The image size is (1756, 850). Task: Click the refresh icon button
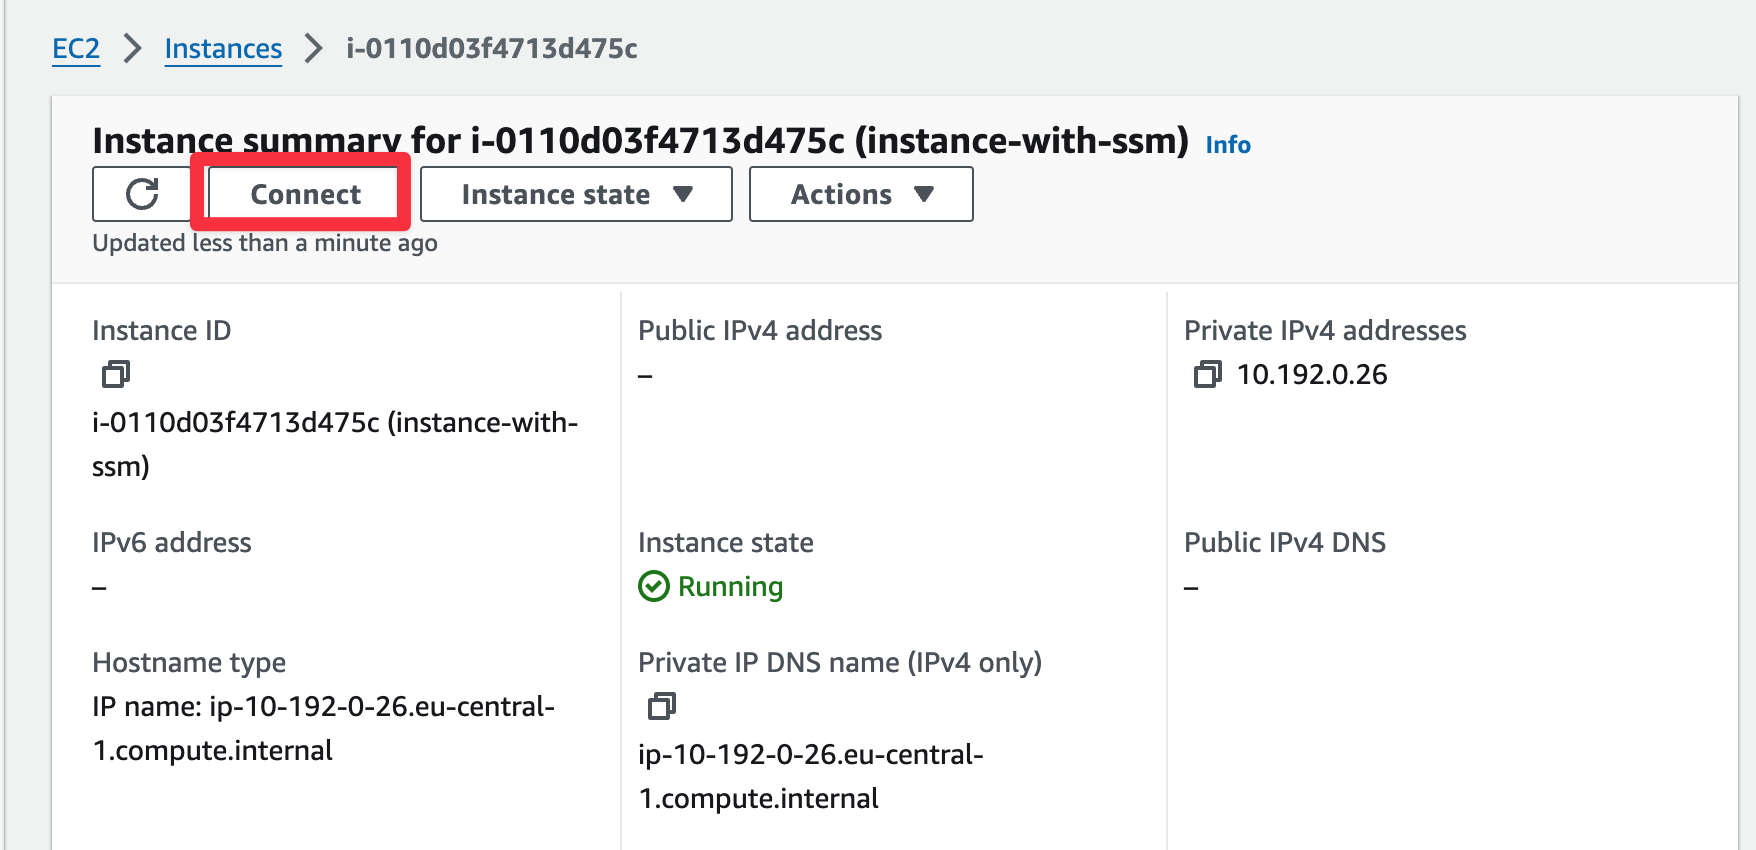pyautogui.click(x=142, y=194)
